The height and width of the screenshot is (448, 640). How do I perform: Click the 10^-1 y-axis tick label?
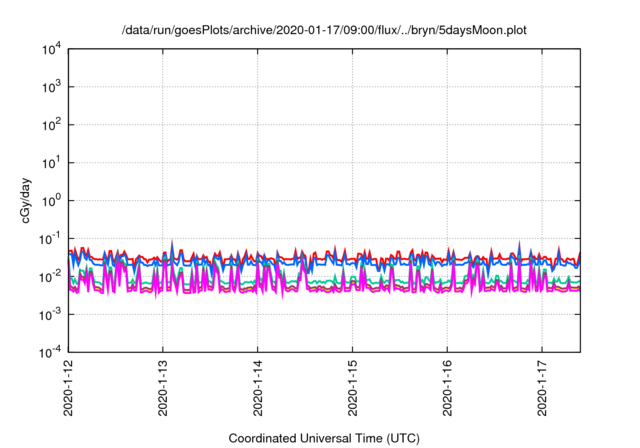50,239
